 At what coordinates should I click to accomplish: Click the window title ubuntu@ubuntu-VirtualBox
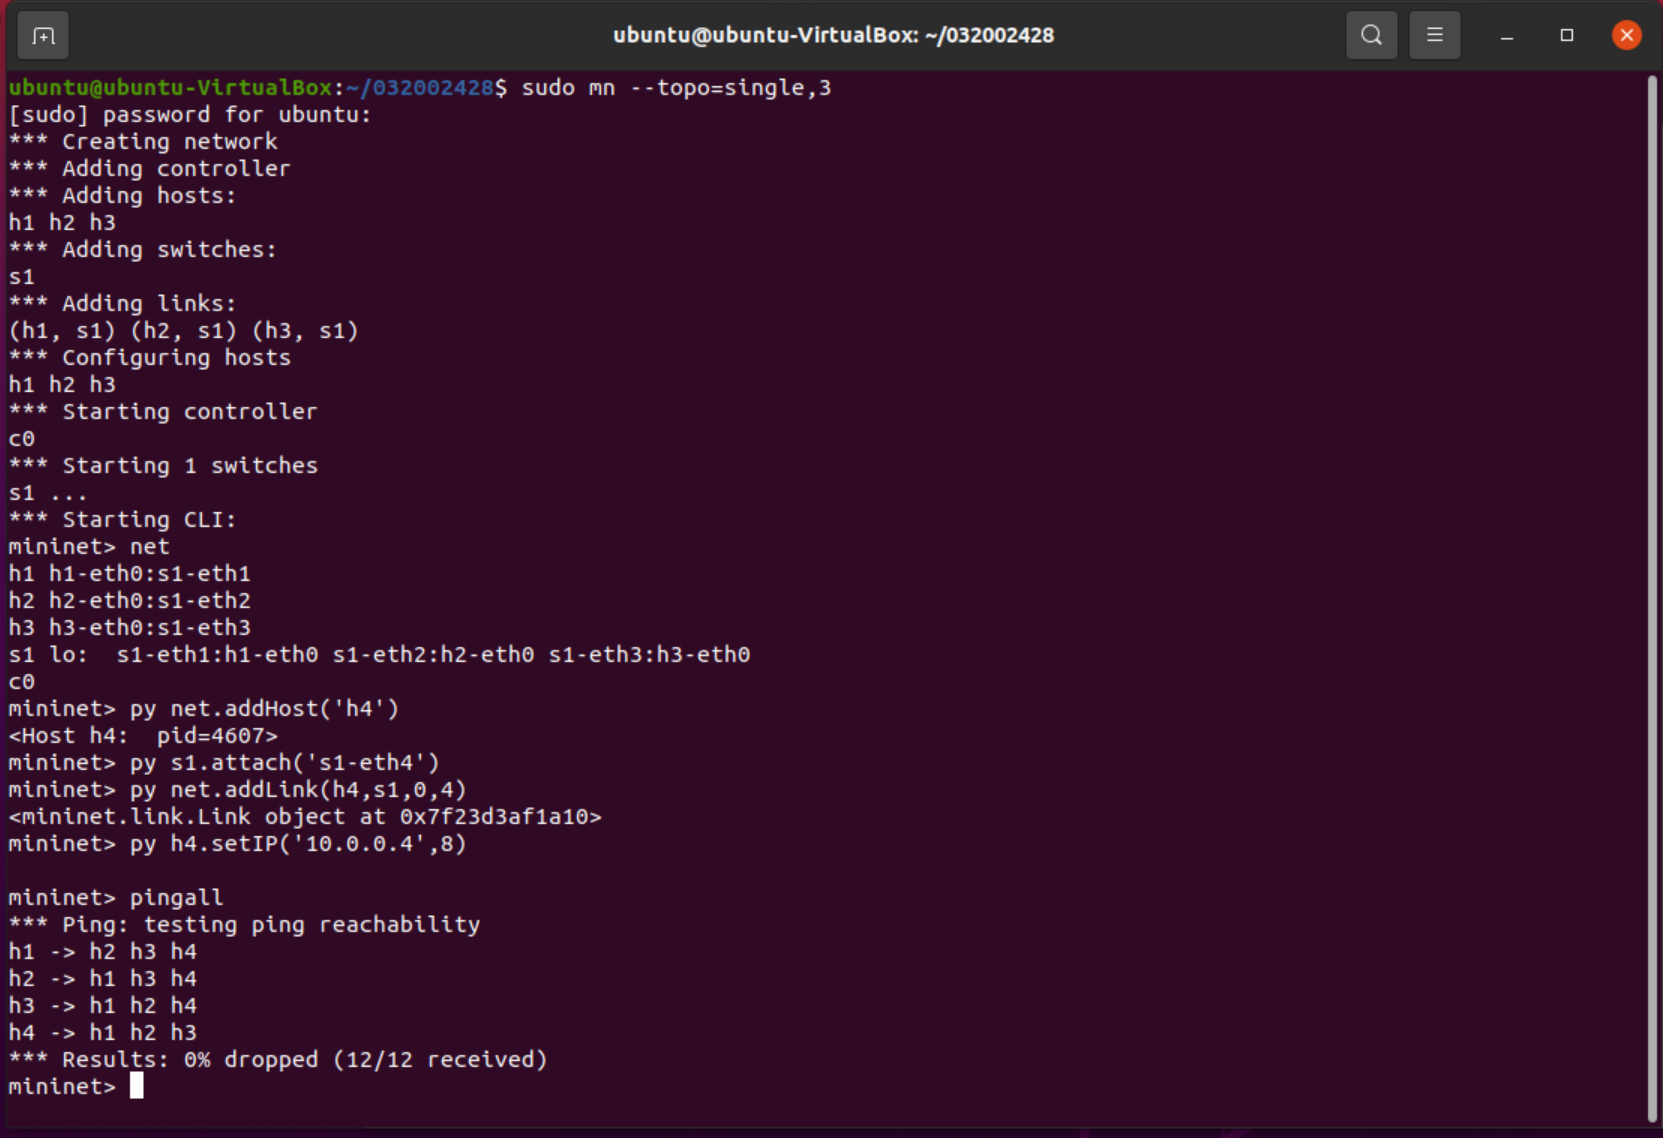[833, 35]
